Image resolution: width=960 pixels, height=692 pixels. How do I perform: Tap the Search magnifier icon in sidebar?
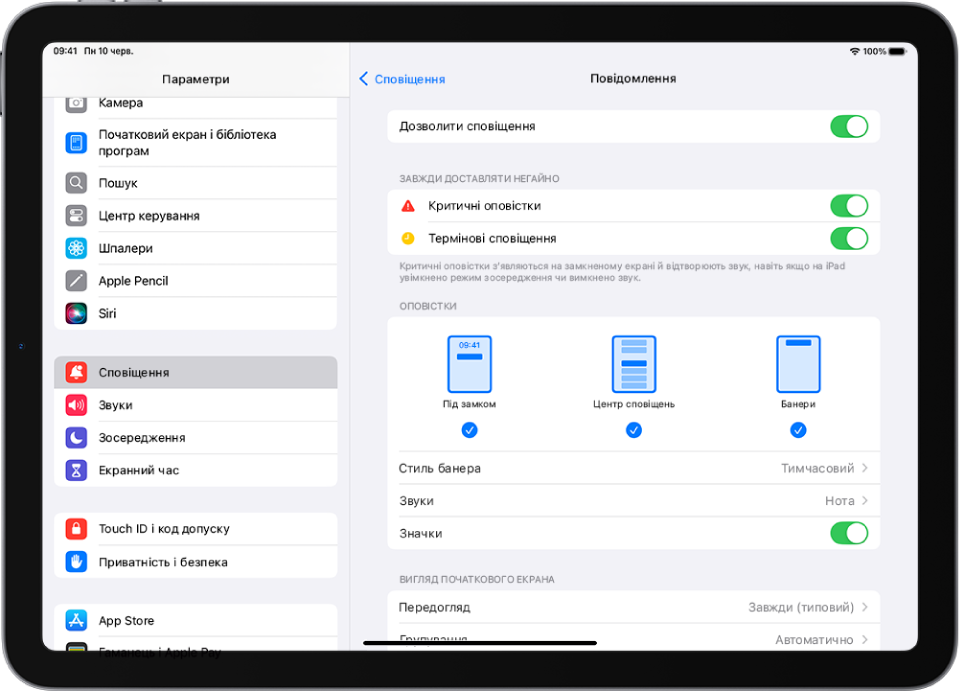76,182
